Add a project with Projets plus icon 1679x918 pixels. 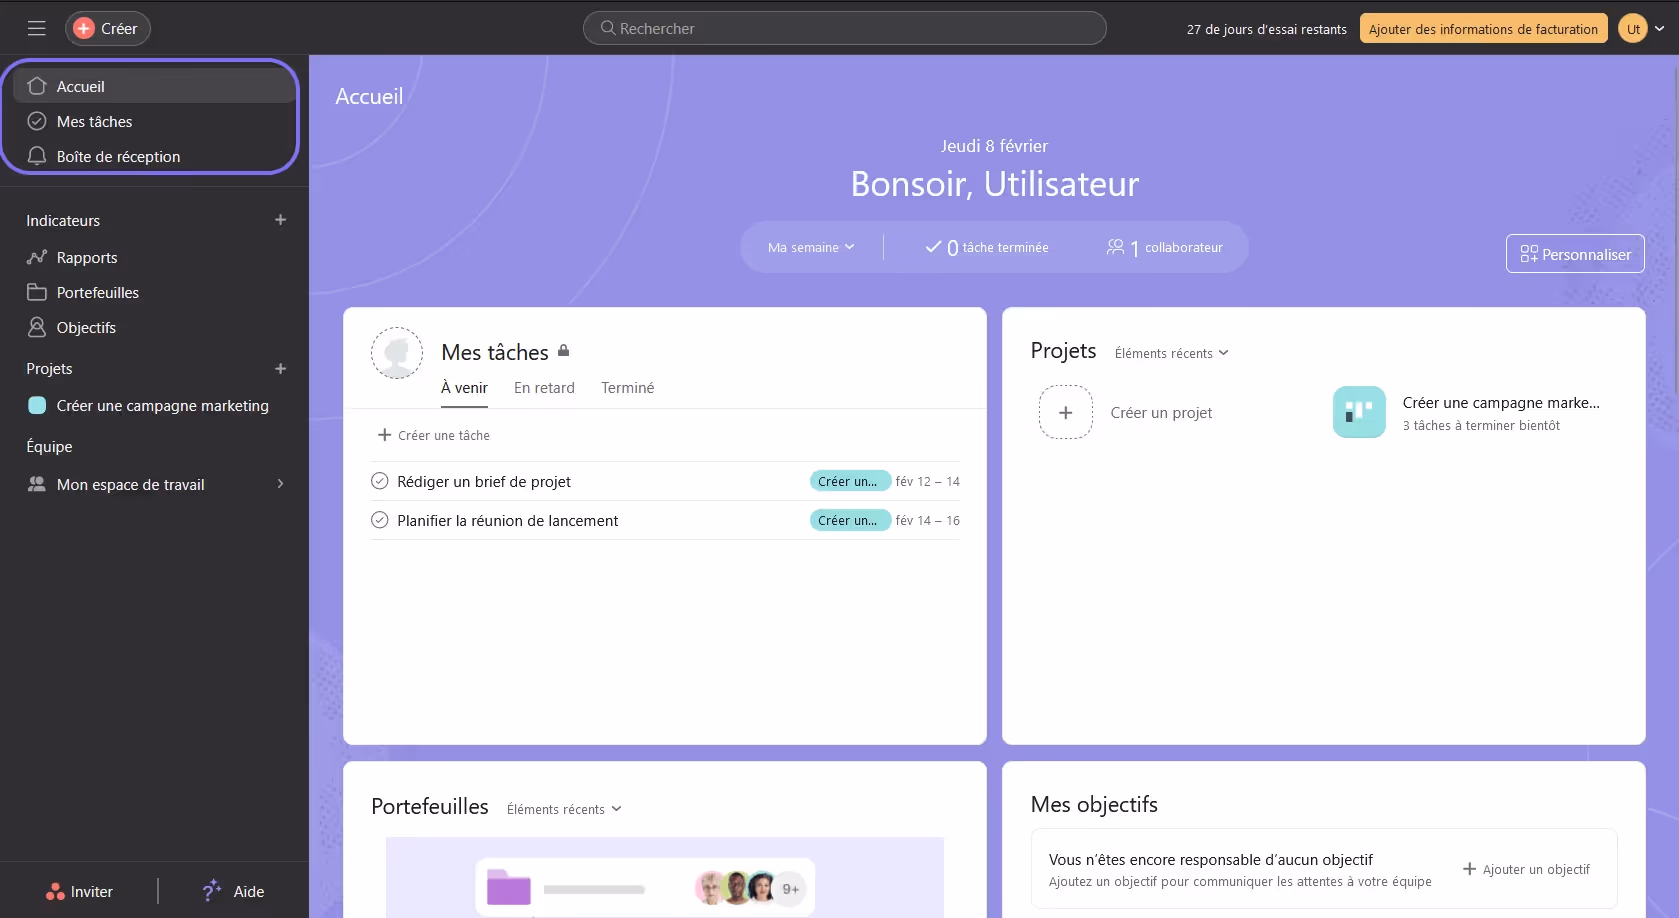[281, 368]
